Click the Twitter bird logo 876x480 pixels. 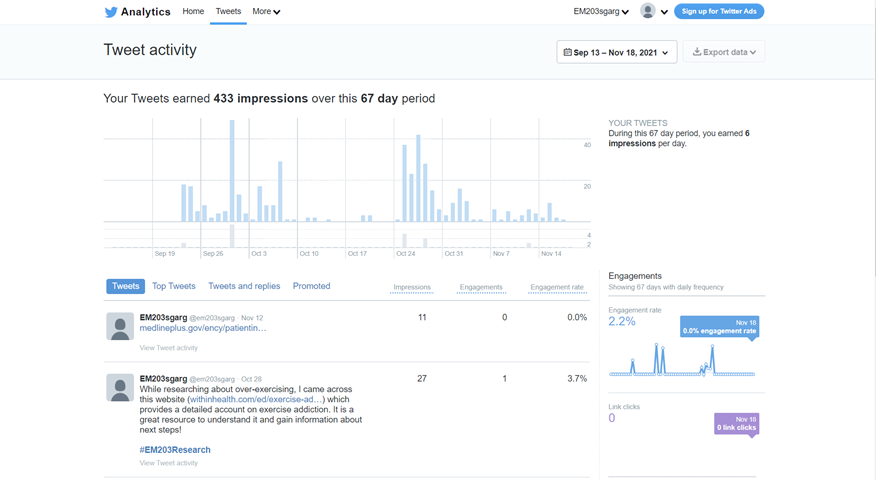pos(111,12)
